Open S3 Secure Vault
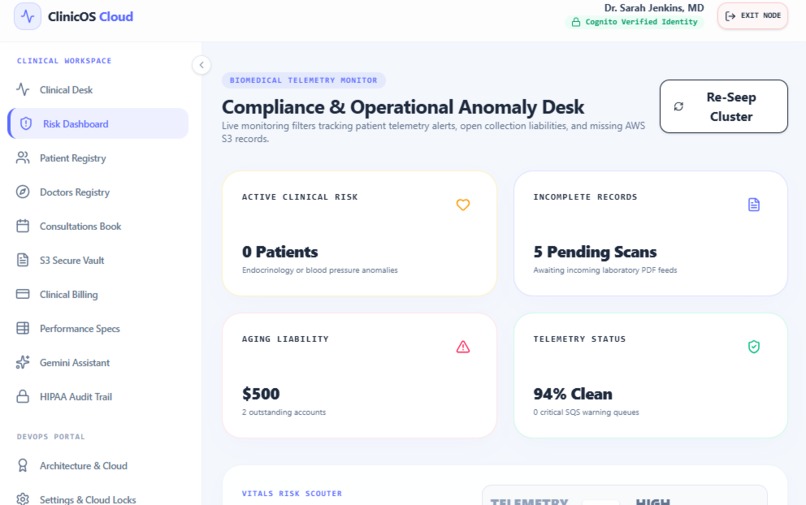 pos(98,260)
